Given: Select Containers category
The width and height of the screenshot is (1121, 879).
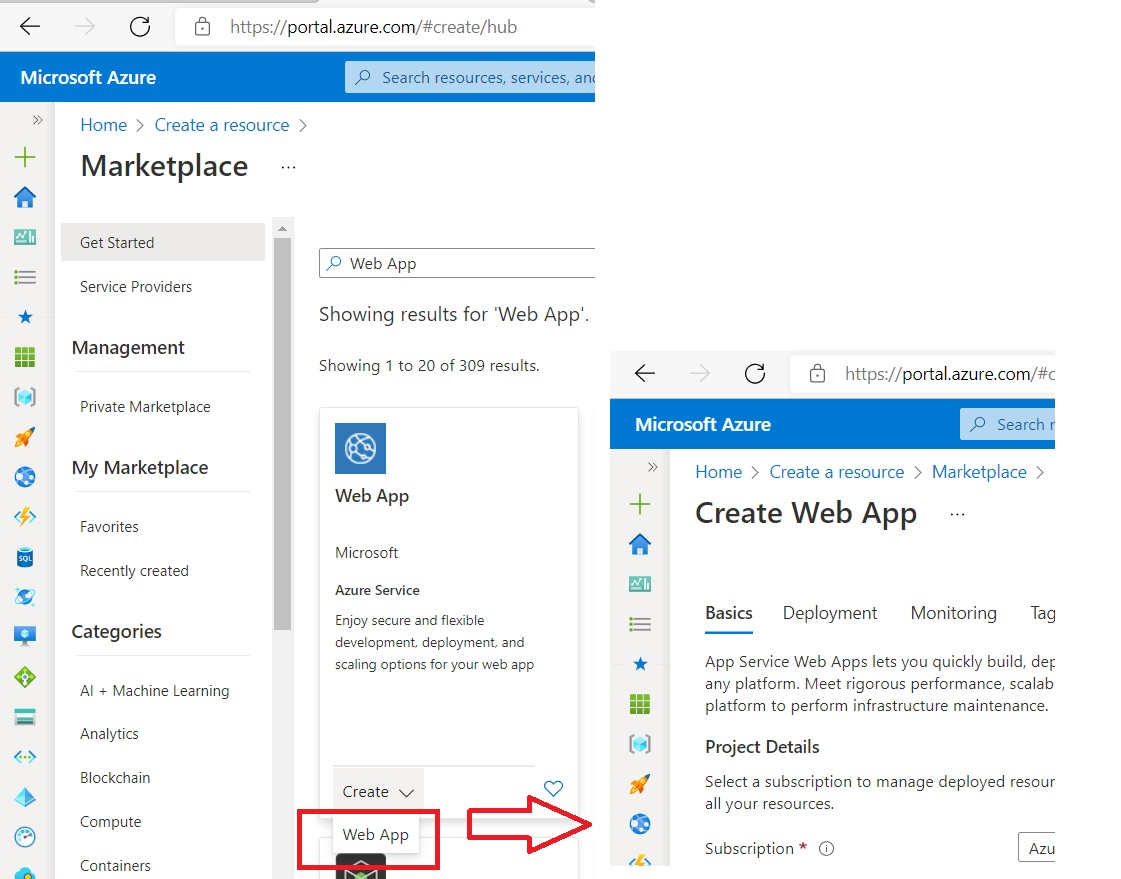Looking at the screenshot, I should tap(115, 865).
